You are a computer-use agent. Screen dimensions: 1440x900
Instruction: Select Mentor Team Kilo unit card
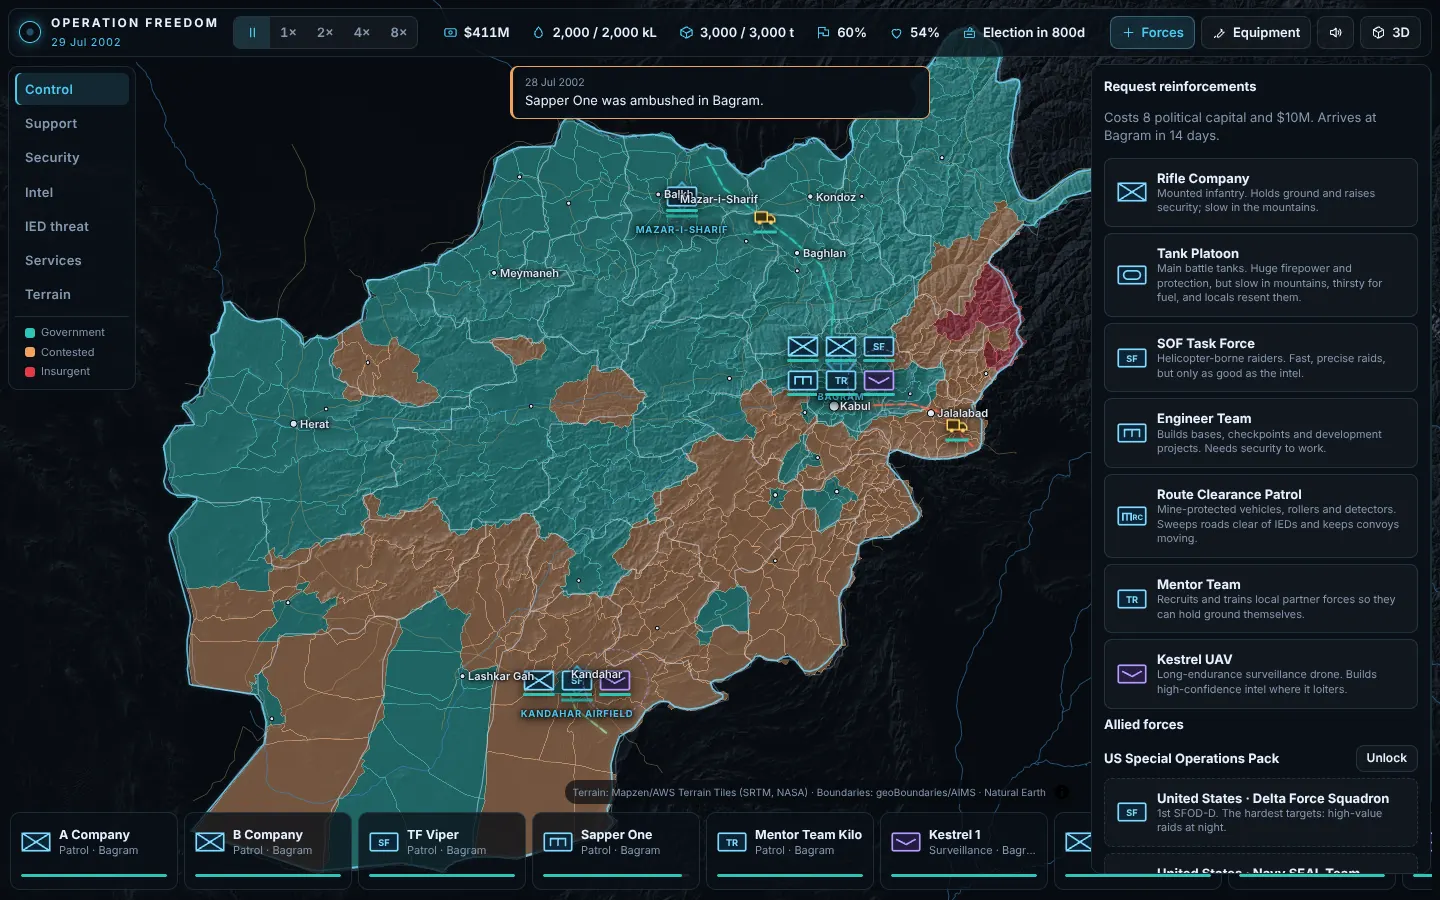(x=790, y=850)
